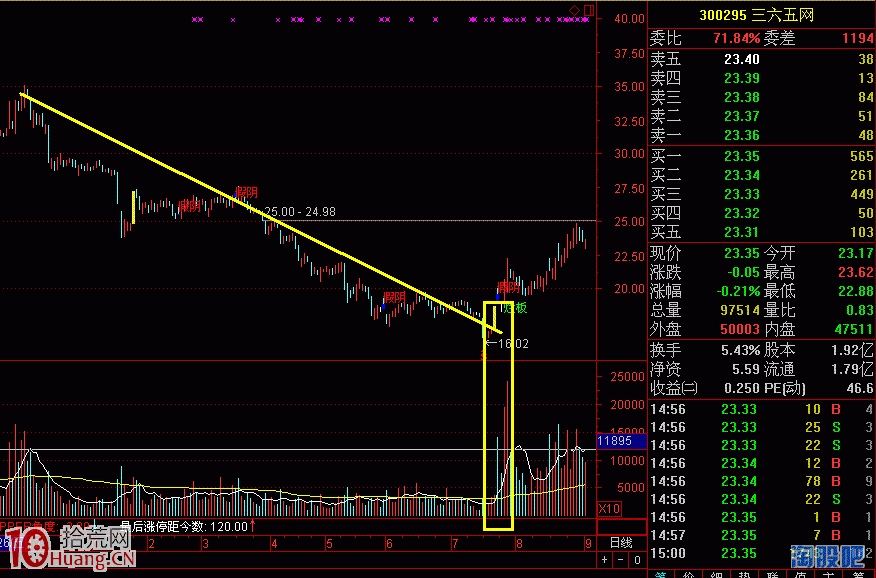Click the 换手 5.43% turnover value

click(740, 350)
